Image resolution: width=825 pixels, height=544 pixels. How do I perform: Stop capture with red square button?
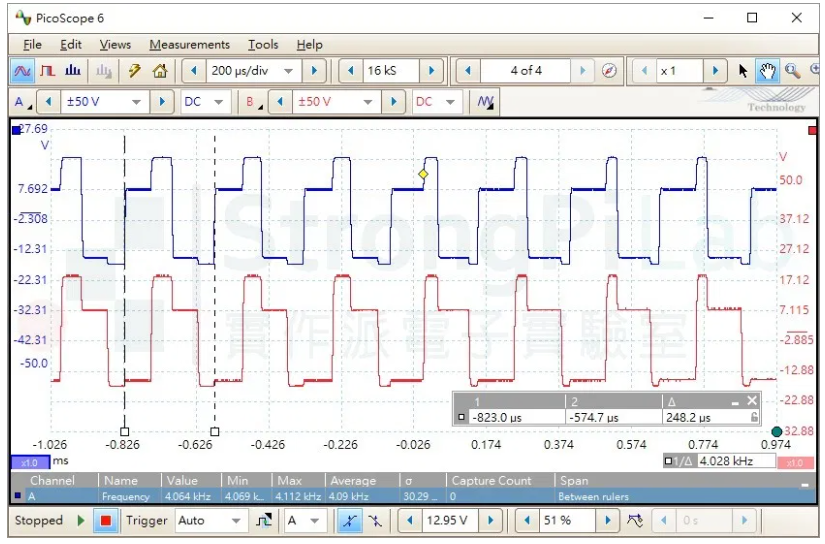pos(105,521)
